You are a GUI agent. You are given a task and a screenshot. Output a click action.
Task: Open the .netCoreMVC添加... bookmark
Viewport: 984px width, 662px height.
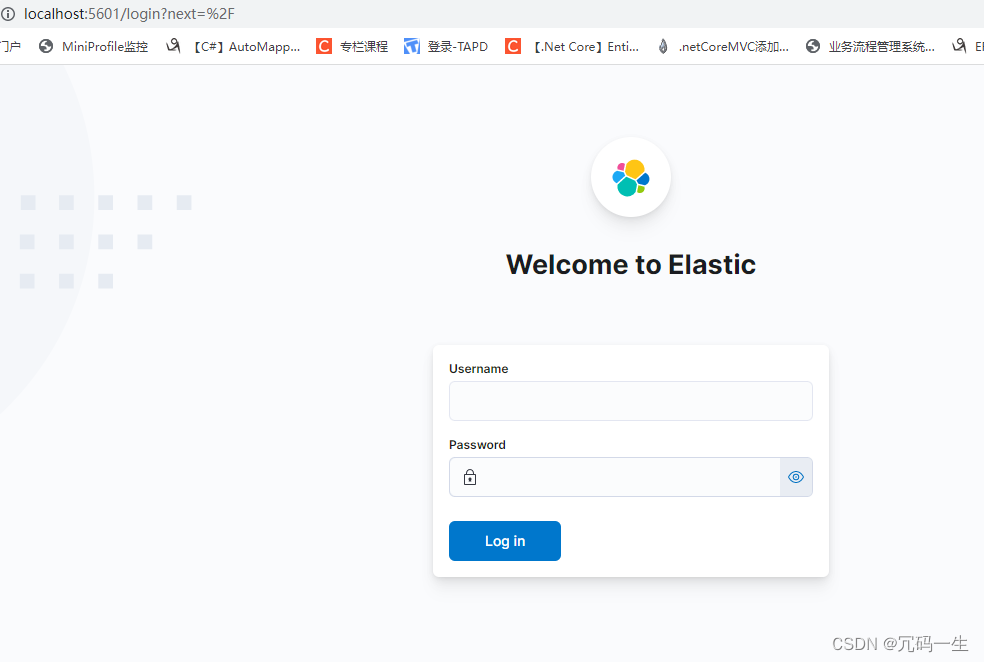(722, 46)
